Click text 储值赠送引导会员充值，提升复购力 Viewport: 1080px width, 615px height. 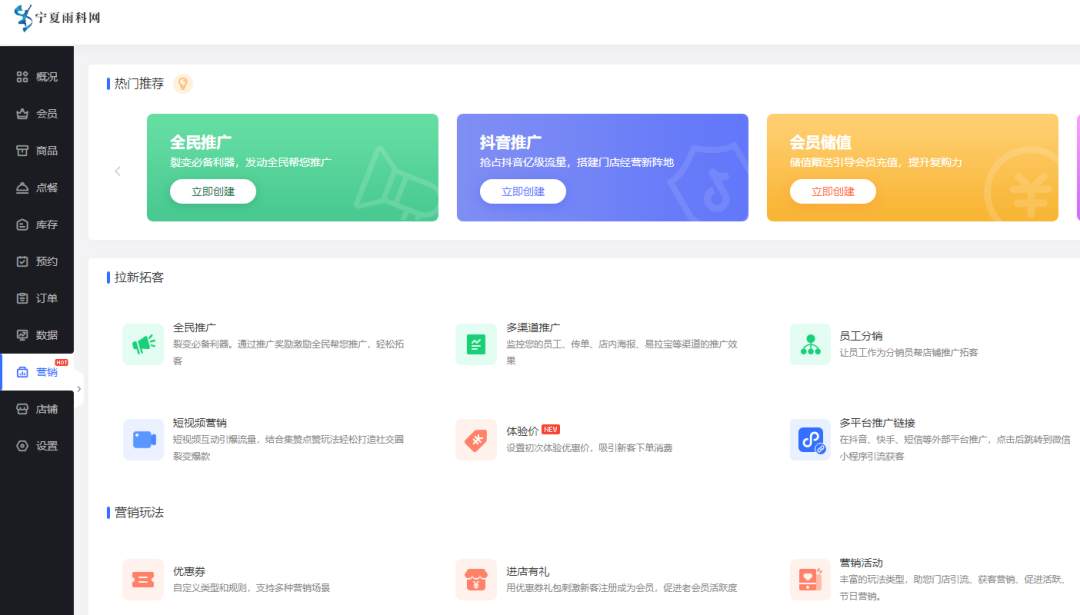click(876, 163)
